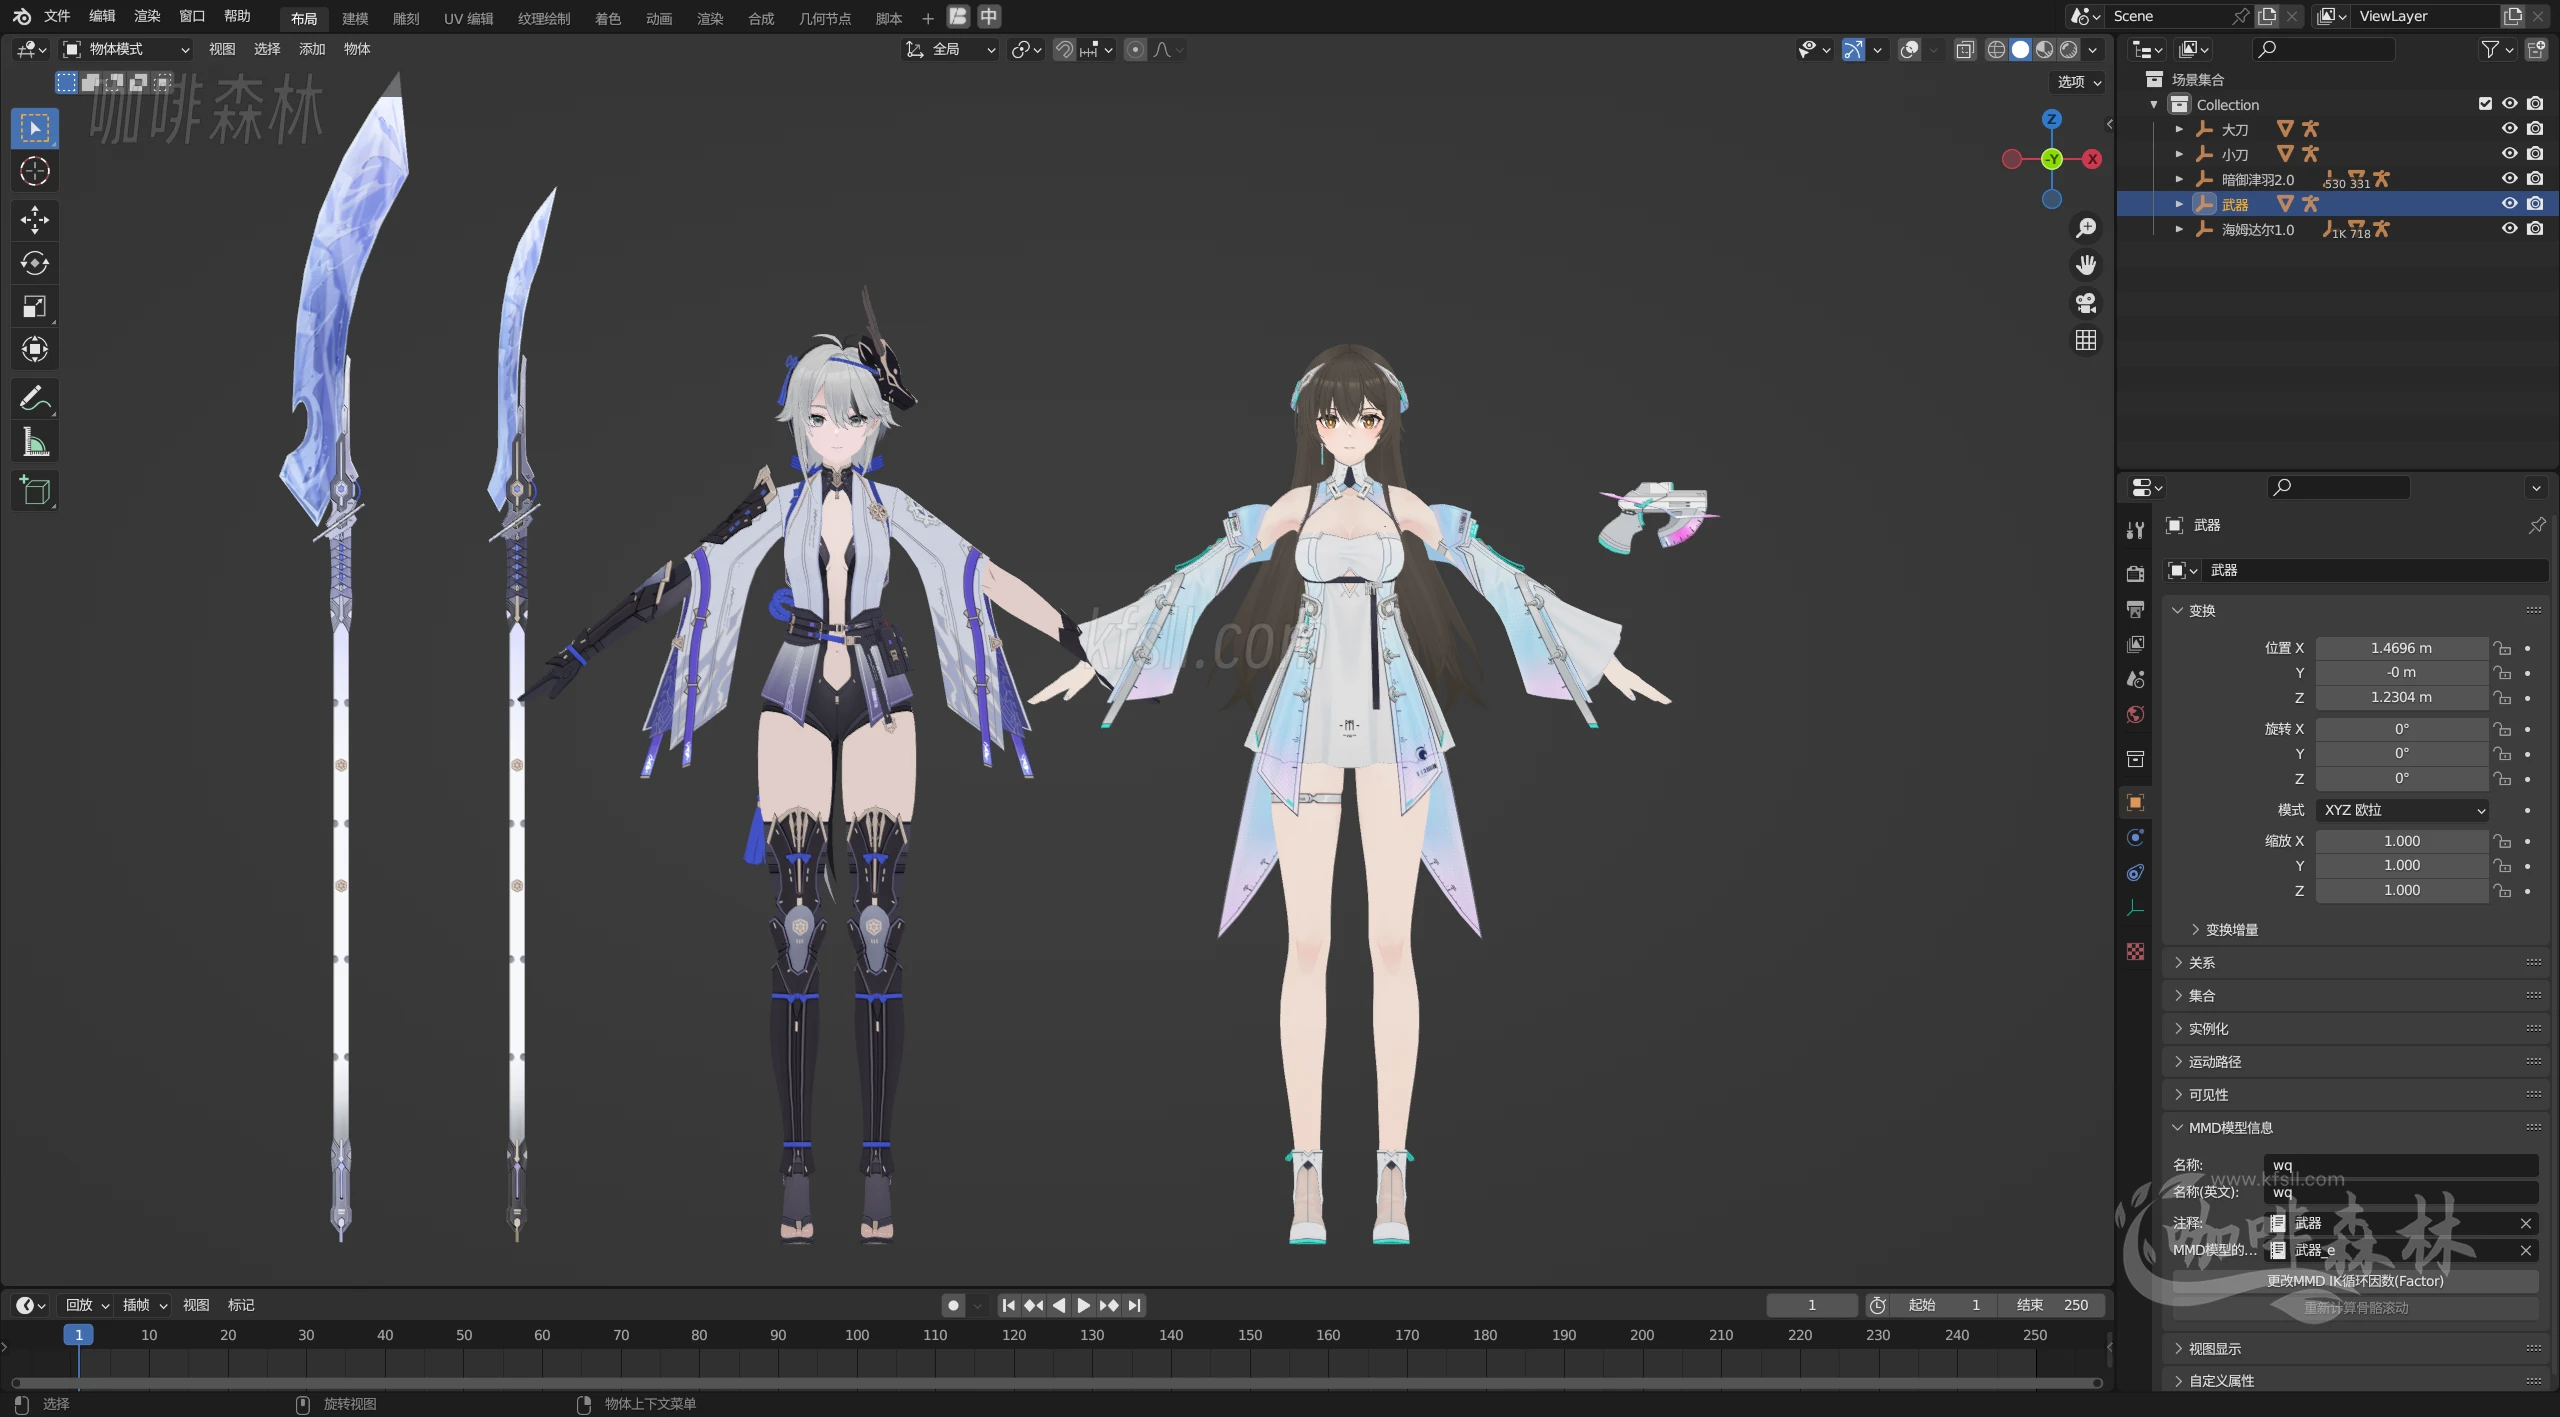Viewport: 2560px width, 1417px height.
Task: Select the Add Cube tool
Action: coord(35,491)
